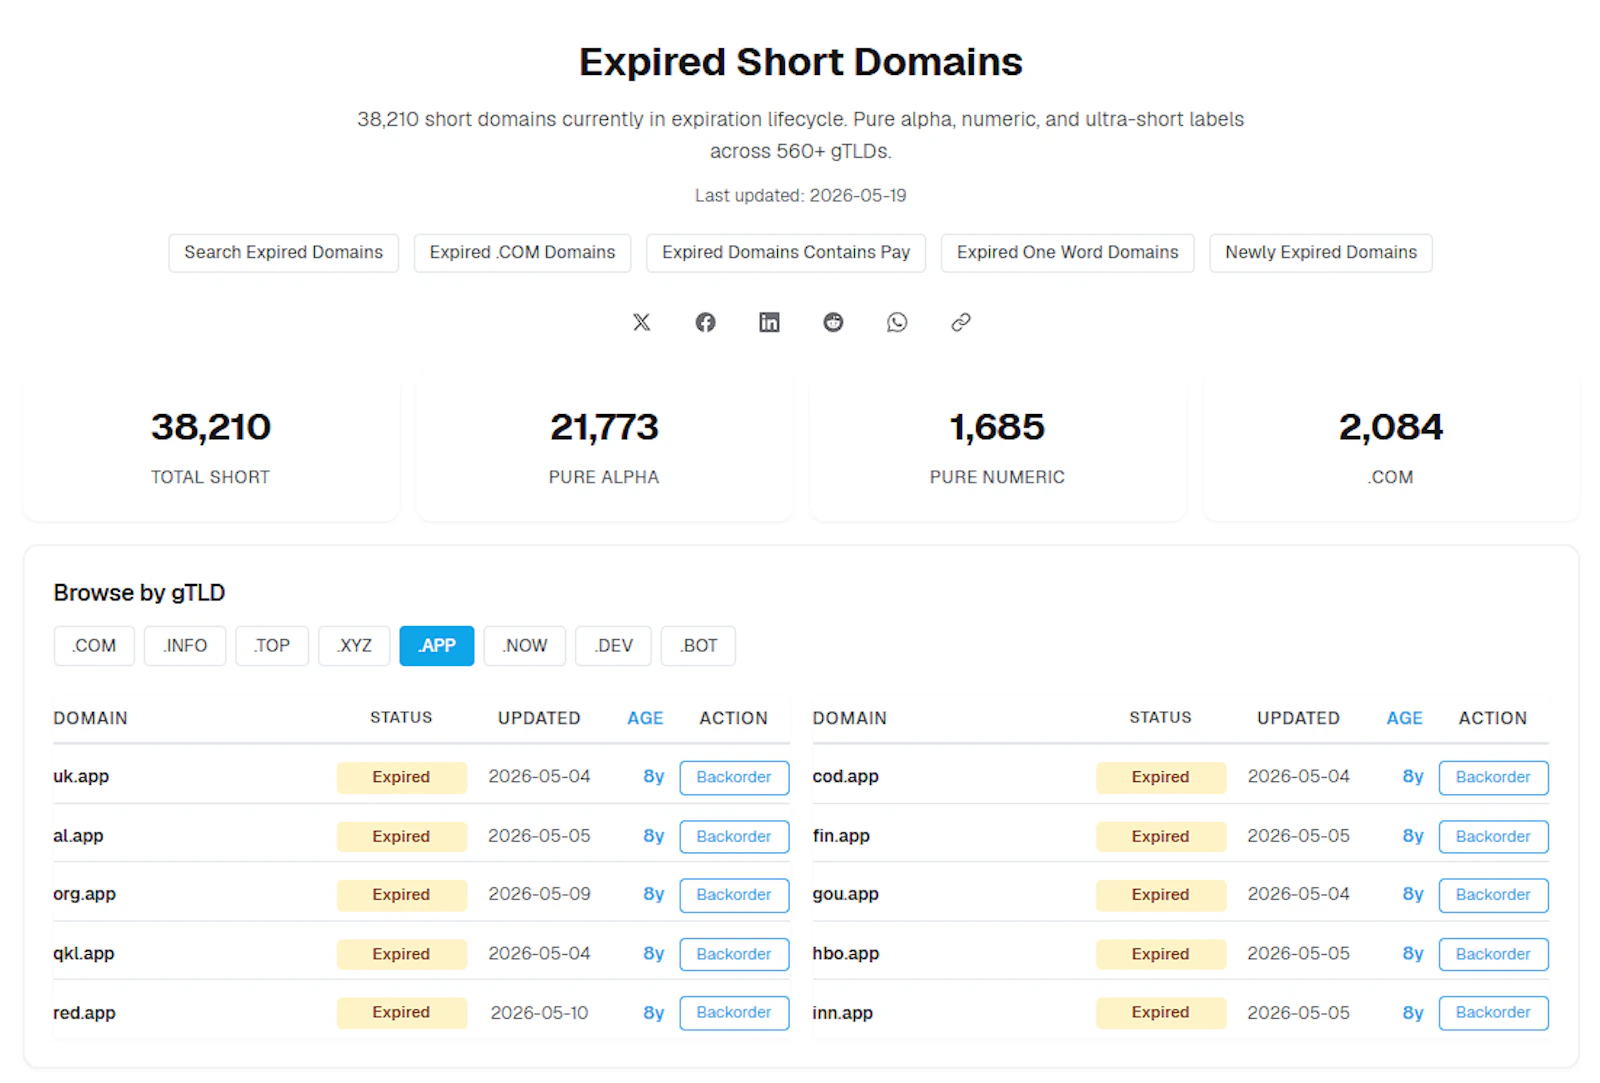1600x1083 pixels.
Task: Select the .DEV gTLD tab
Action: coord(613,646)
